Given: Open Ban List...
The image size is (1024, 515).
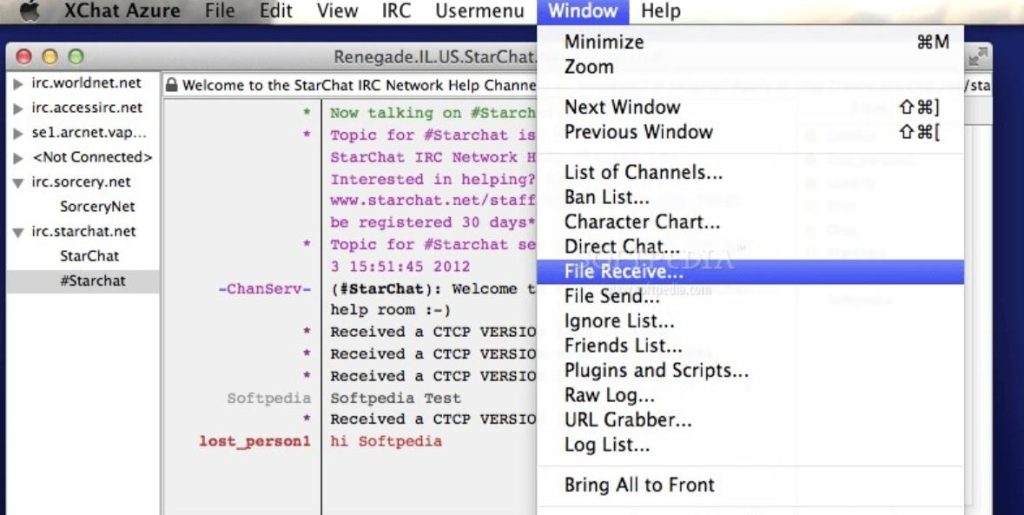Looking at the screenshot, I should 750,197.
